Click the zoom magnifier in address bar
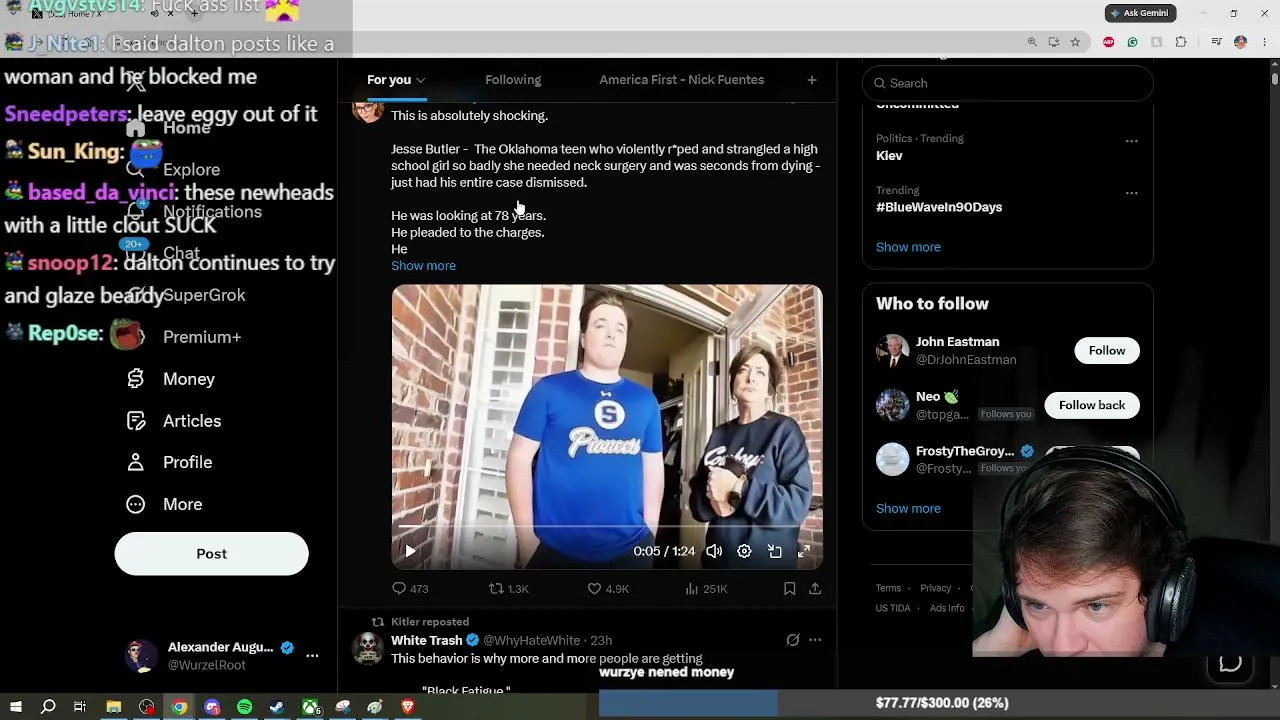The image size is (1280, 720). (1032, 42)
